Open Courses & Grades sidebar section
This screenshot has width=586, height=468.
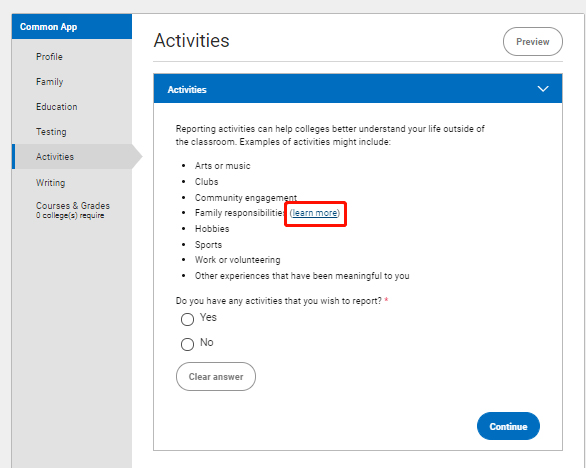click(x=73, y=210)
